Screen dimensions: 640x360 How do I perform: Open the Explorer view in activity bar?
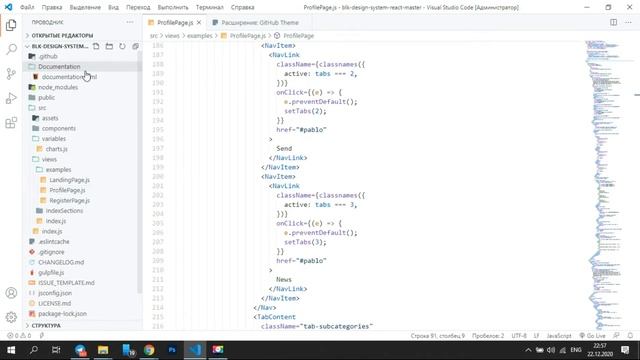[11, 25]
